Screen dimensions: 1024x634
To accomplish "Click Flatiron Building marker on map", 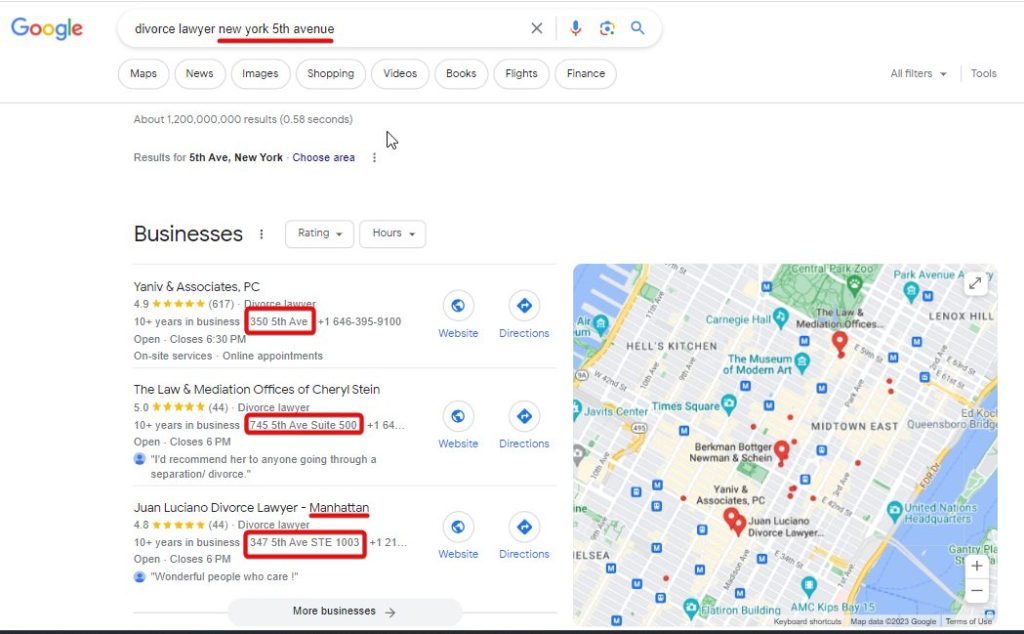I will 691,609.
